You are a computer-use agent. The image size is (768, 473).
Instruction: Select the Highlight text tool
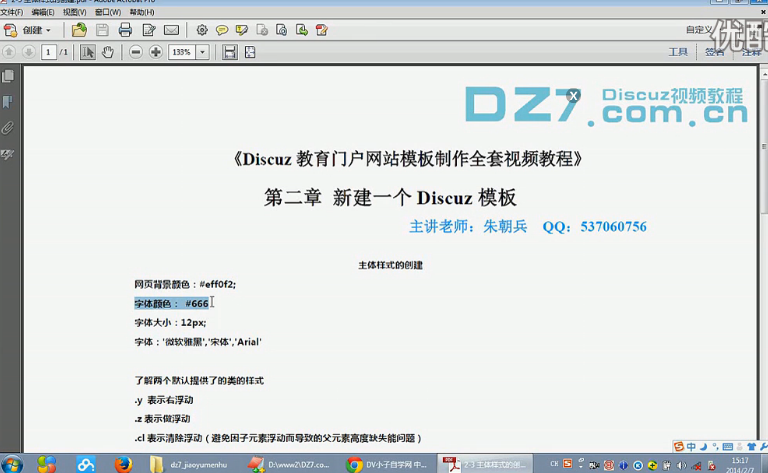pos(241,30)
